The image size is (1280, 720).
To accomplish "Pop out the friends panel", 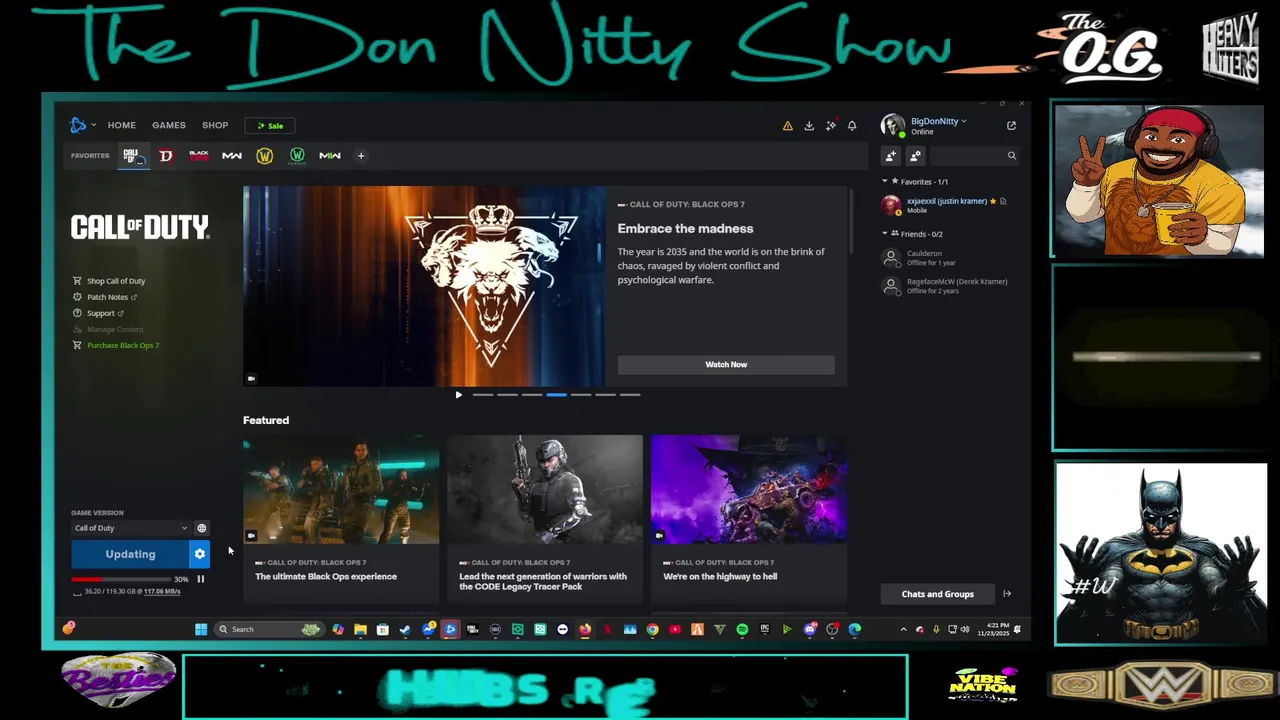I will [1011, 126].
